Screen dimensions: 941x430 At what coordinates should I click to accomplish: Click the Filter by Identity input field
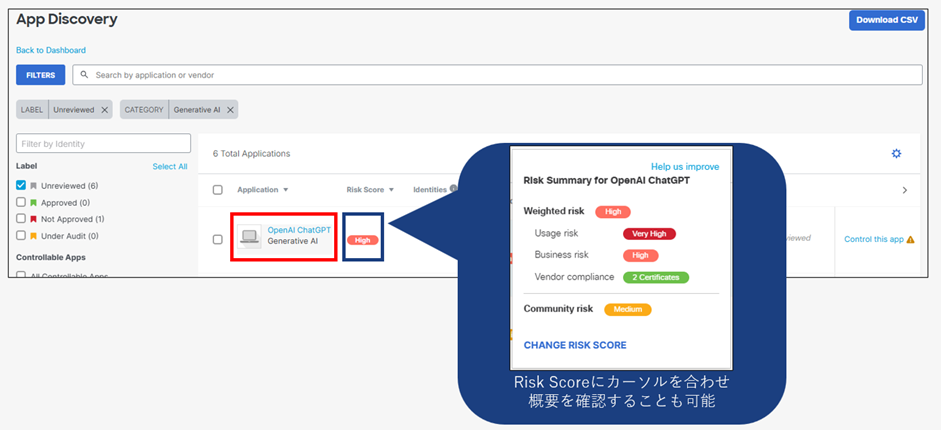(103, 144)
